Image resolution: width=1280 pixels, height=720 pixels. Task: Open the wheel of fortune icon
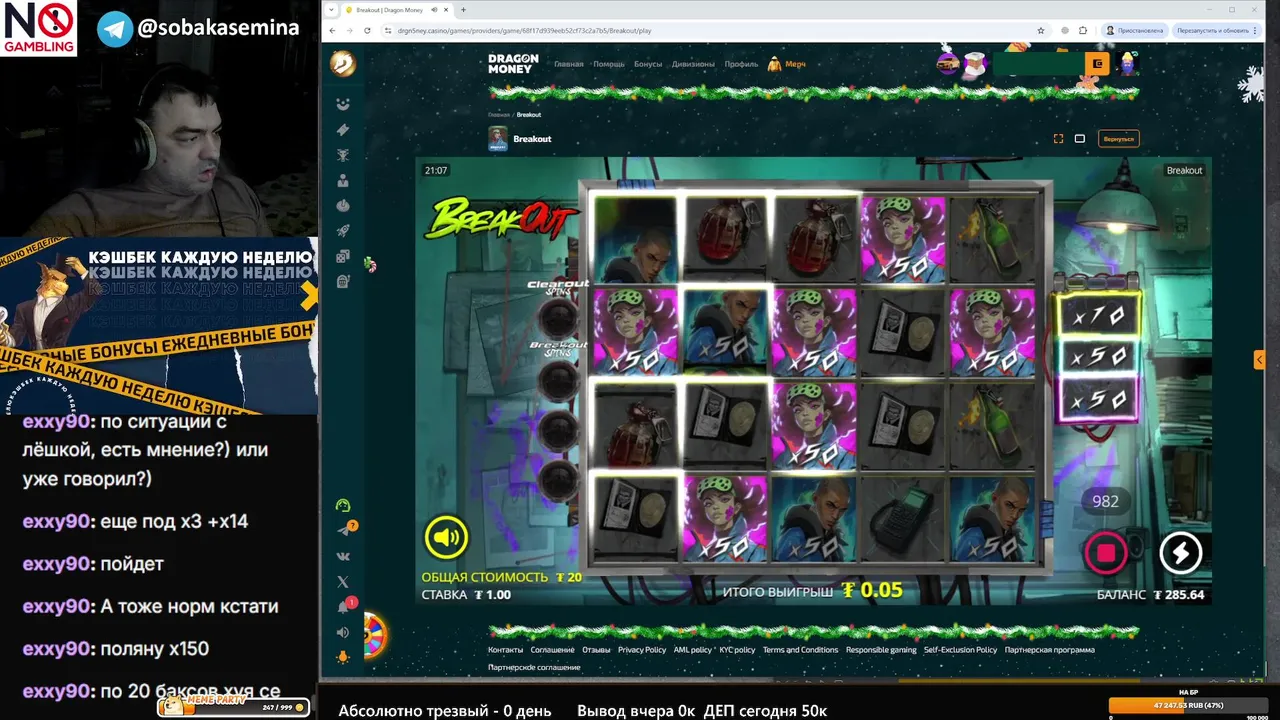click(374, 636)
